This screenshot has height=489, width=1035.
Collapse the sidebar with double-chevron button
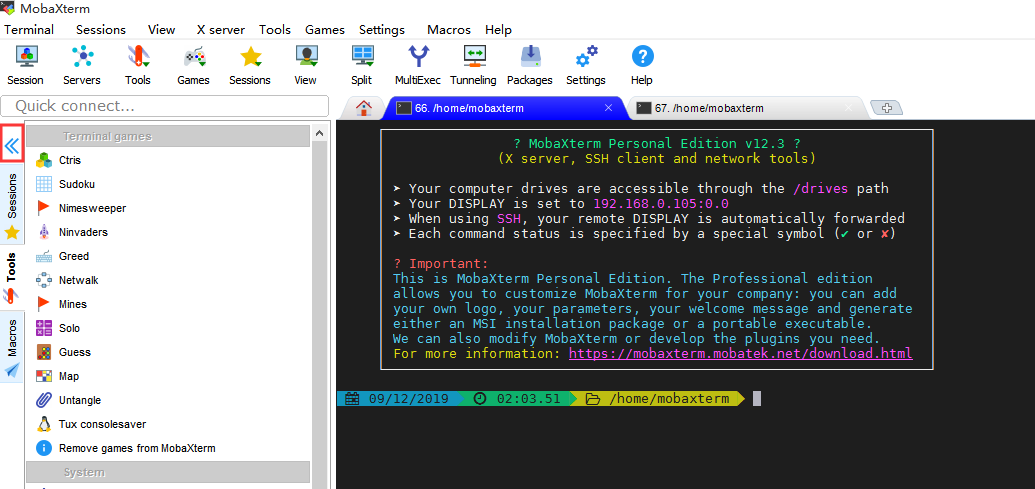point(13,146)
